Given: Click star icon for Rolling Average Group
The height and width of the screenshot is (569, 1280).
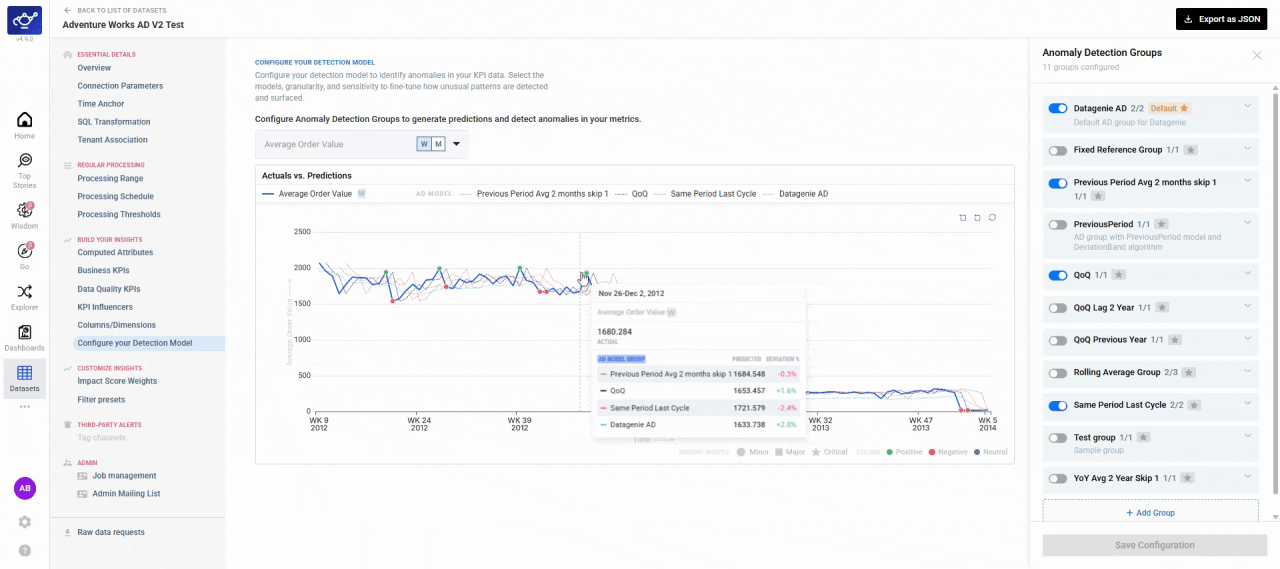Looking at the screenshot, I should click(x=1189, y=372).
